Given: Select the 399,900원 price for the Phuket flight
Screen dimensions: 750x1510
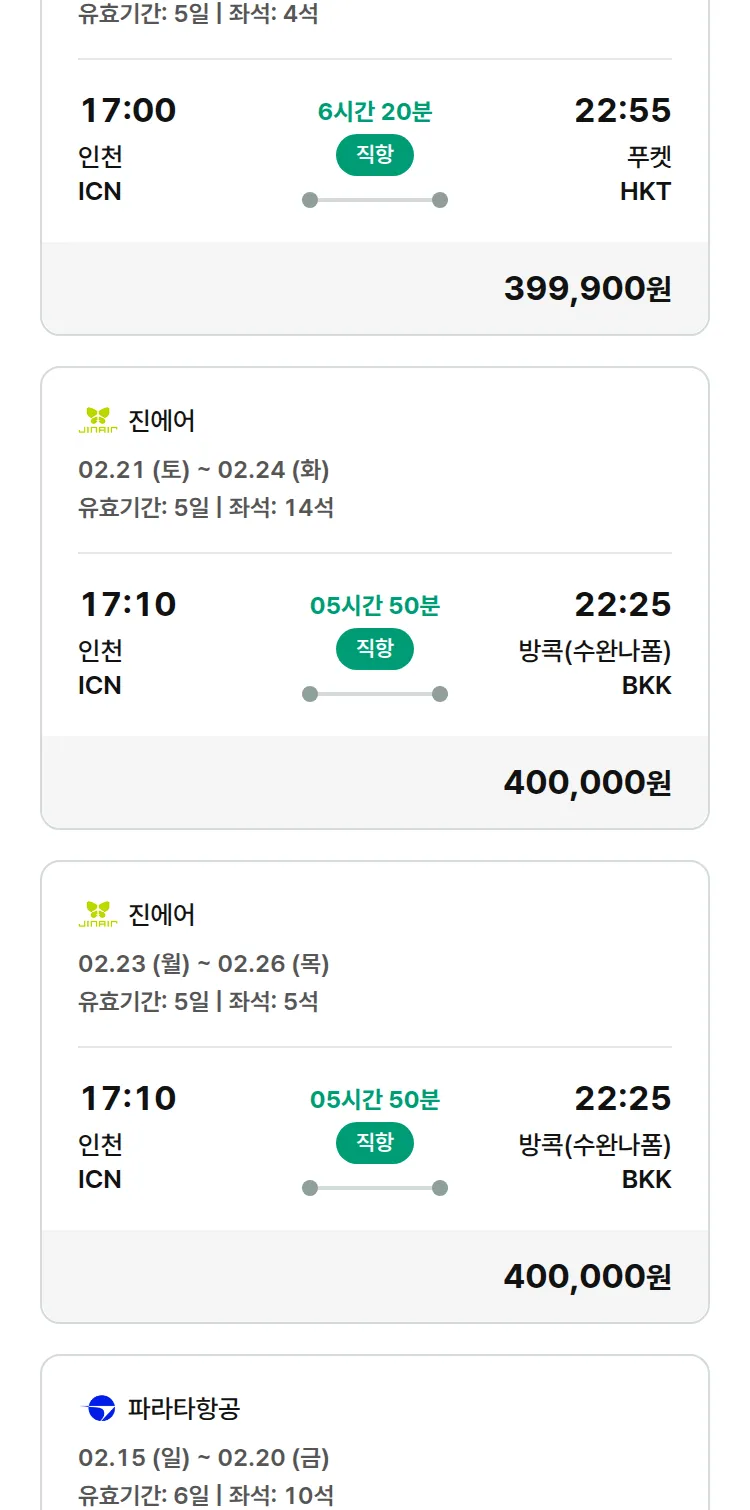Looking at the screenshot, I should [x=587, y=289].
